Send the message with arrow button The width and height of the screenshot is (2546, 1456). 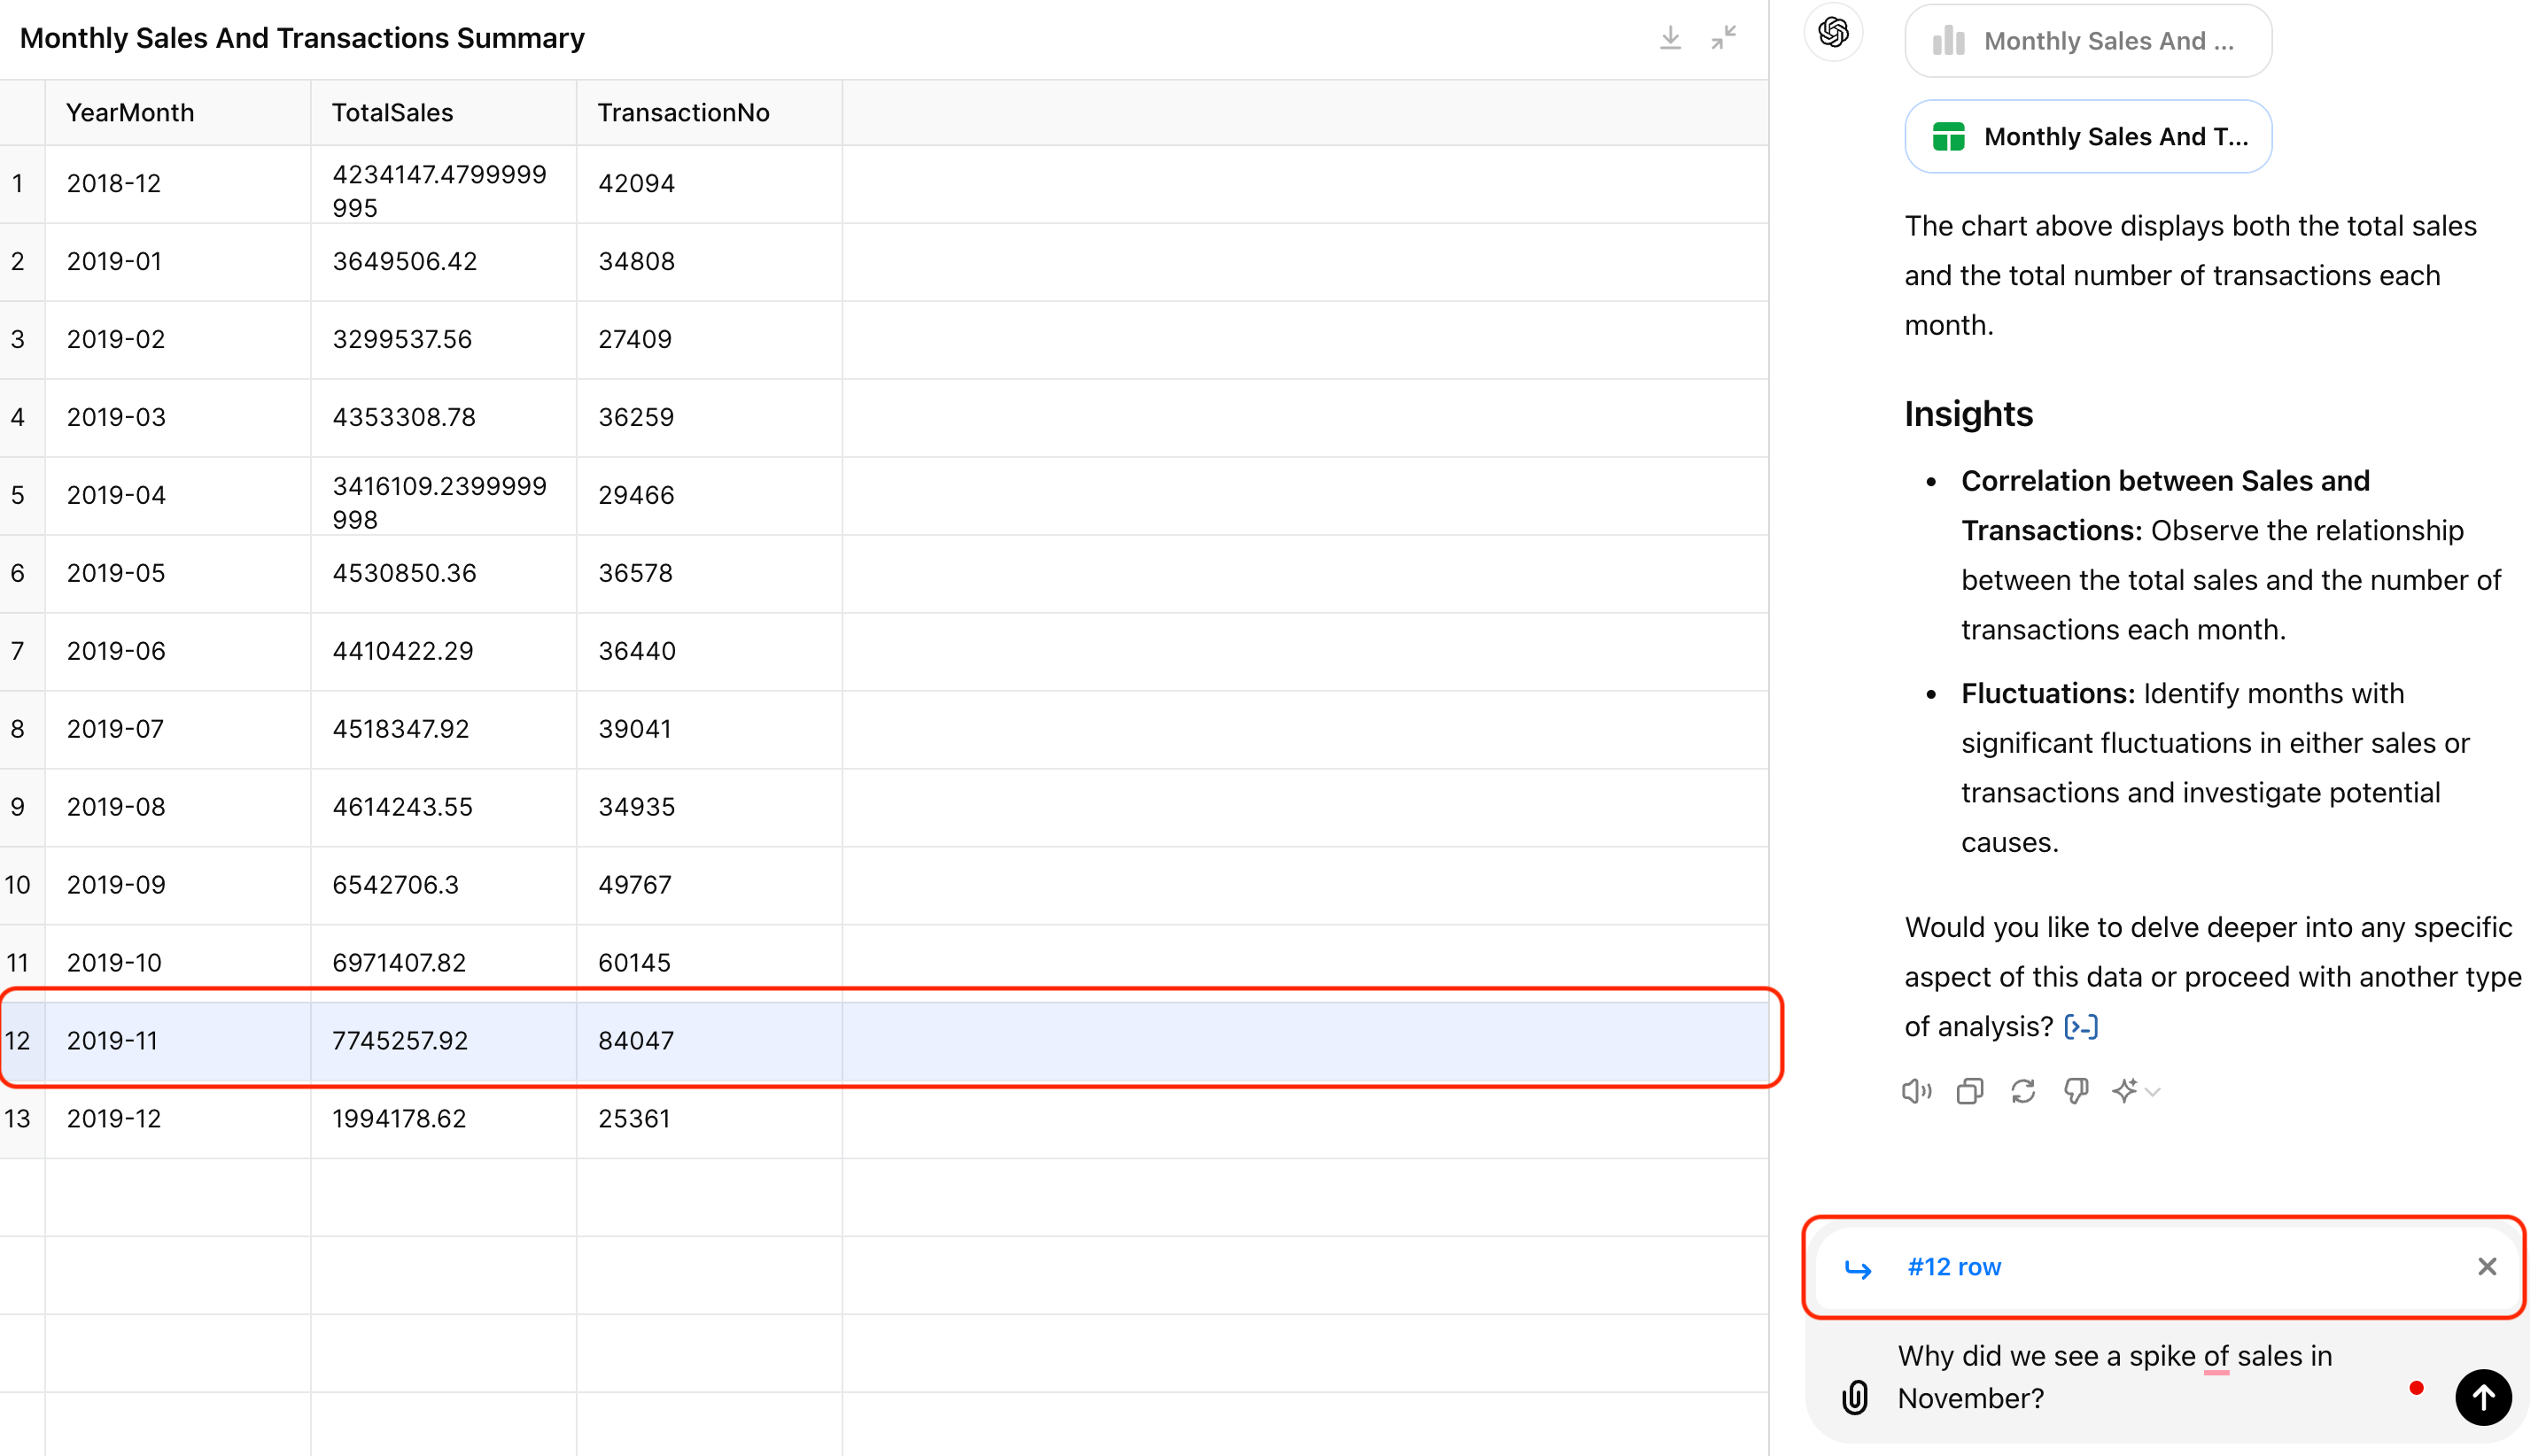point(2482,1397)
